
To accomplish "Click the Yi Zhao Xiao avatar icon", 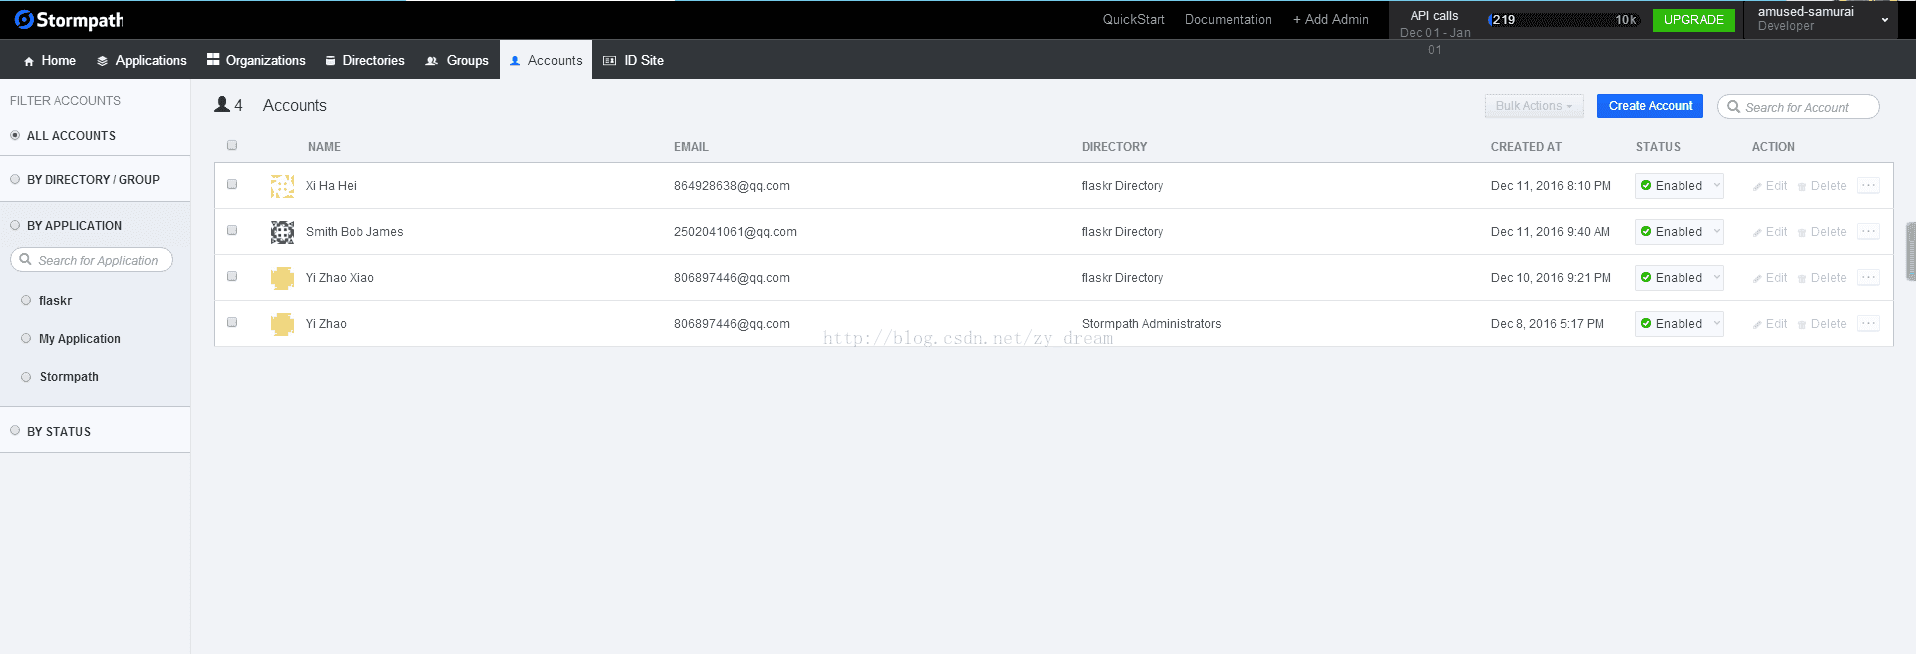I will tap(283, 278).
